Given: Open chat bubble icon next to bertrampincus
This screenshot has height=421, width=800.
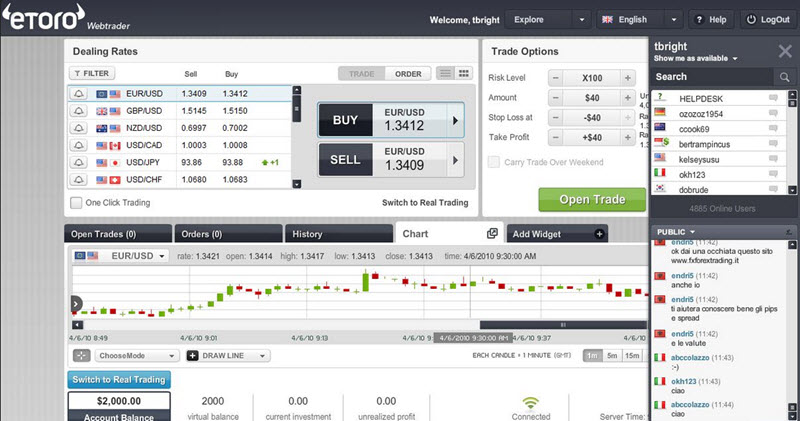Looking at the screenshot, I should pos(773,143).
